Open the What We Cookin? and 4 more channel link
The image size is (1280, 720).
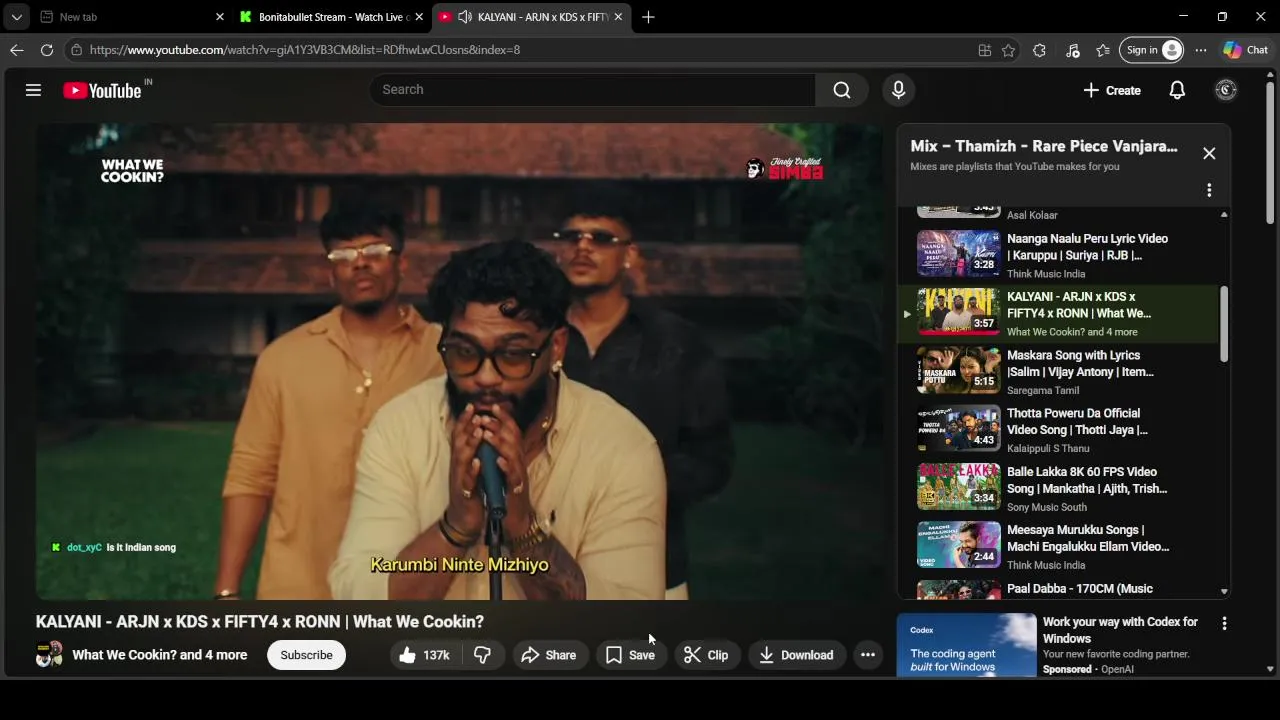[x=159, y=655]
